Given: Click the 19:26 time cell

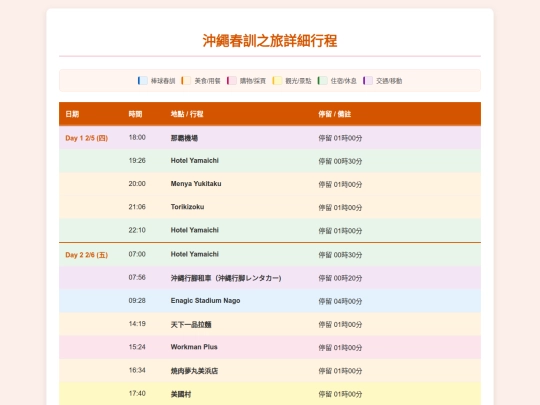Looking at the screenshot, I should tap(137, 160).
